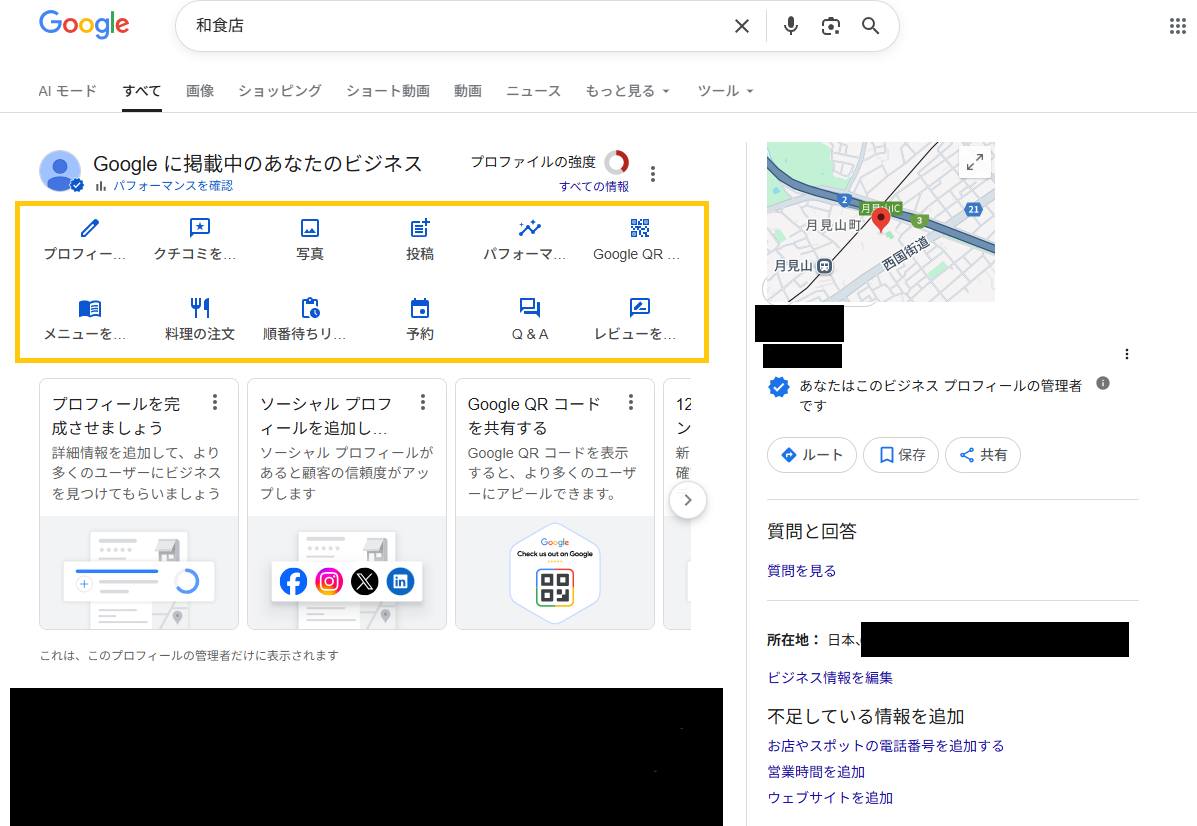Open the Google apps grid icon
The width and height of the screenshot is (1197, 826).
[1177, 26]
